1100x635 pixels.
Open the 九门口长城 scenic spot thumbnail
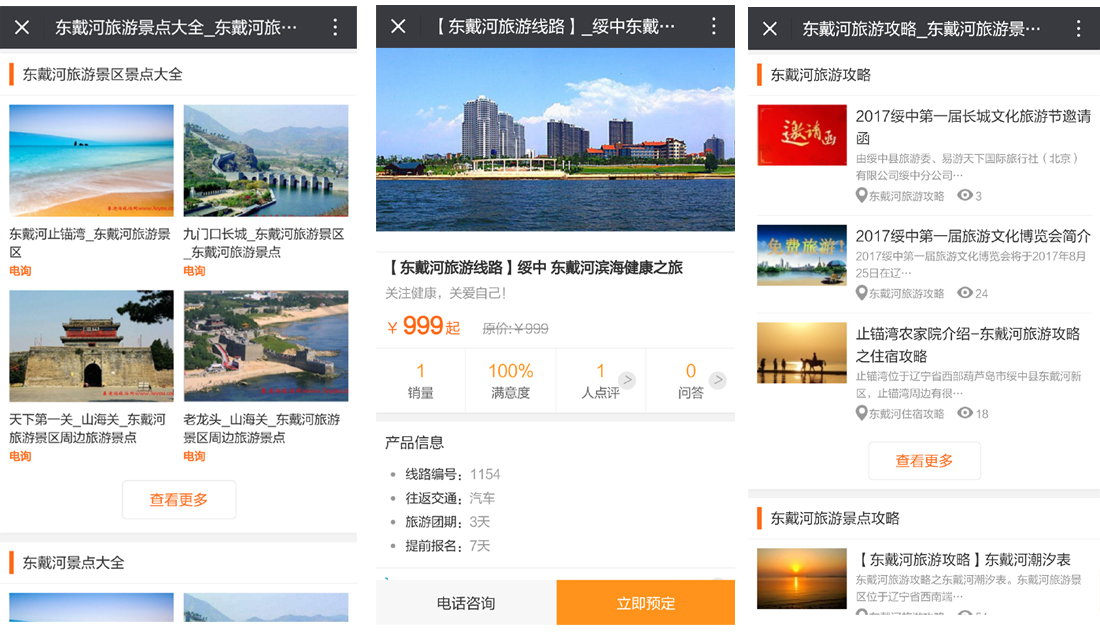(266, 160)
